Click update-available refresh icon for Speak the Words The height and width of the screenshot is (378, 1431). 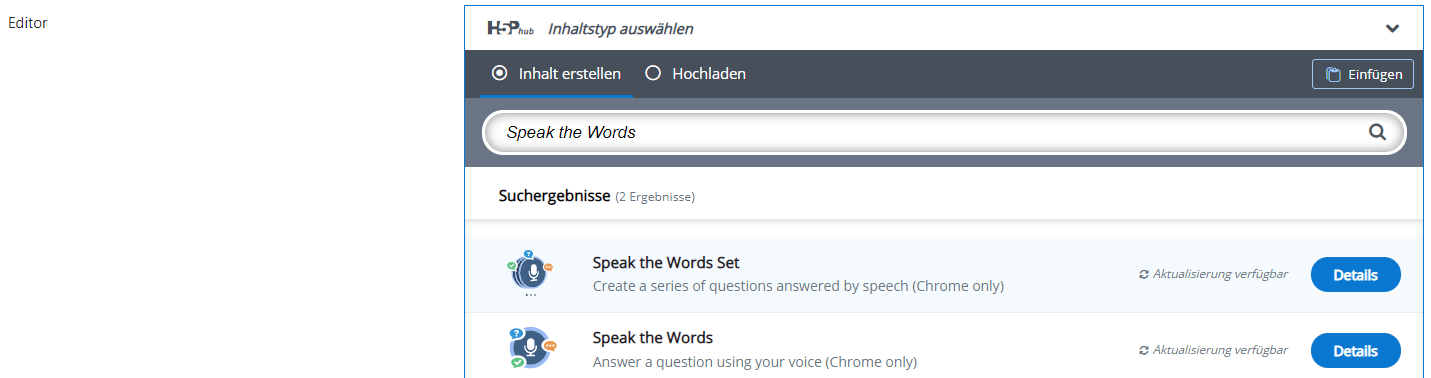[1144, 350]
